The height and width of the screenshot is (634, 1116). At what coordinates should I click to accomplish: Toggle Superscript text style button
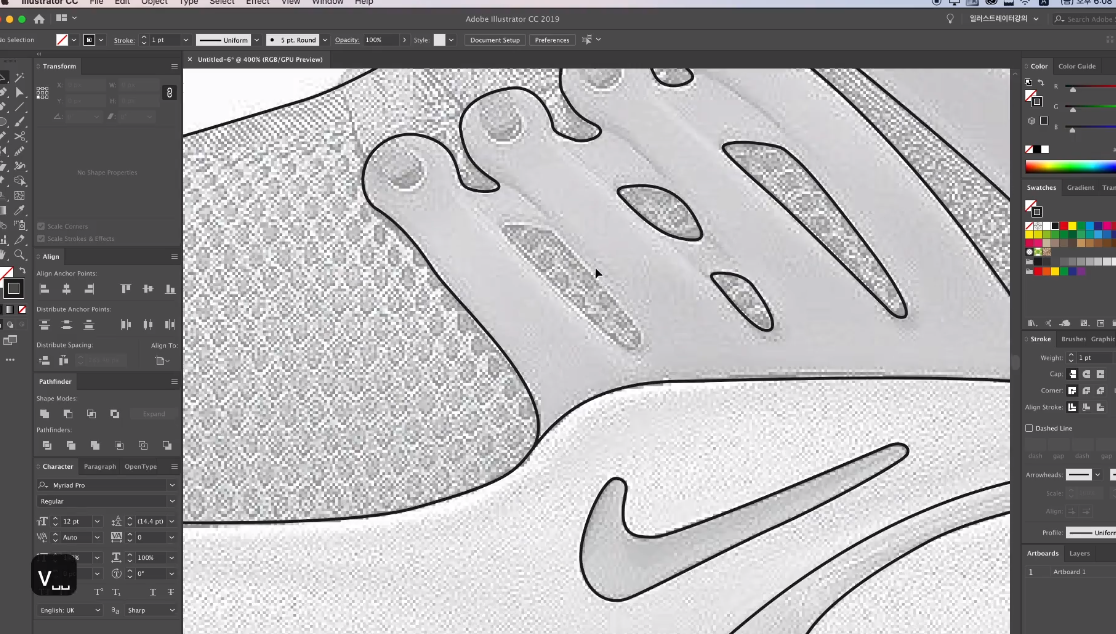[x=99, y=592]
